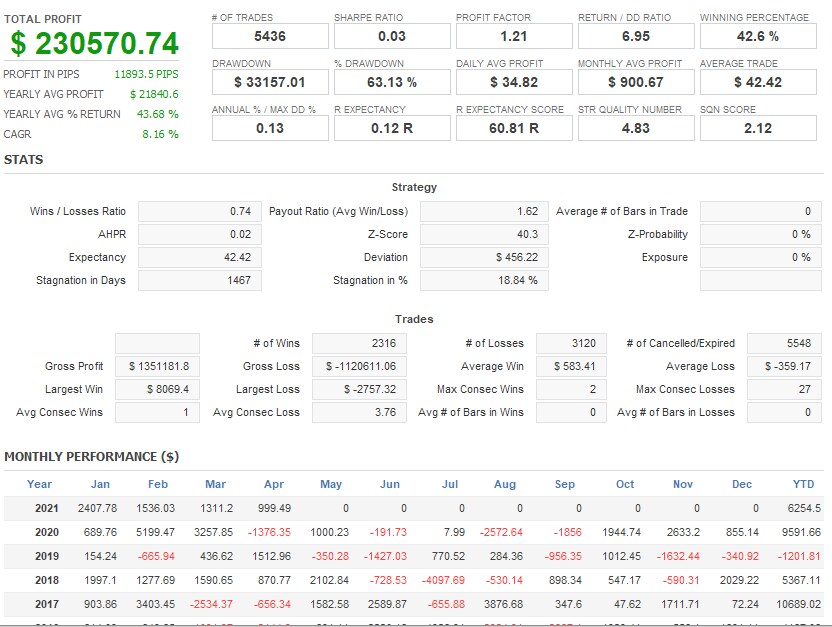Click the Year column header
The height and width of the screenshot is (627, 832).
click(x=39, y=484)
